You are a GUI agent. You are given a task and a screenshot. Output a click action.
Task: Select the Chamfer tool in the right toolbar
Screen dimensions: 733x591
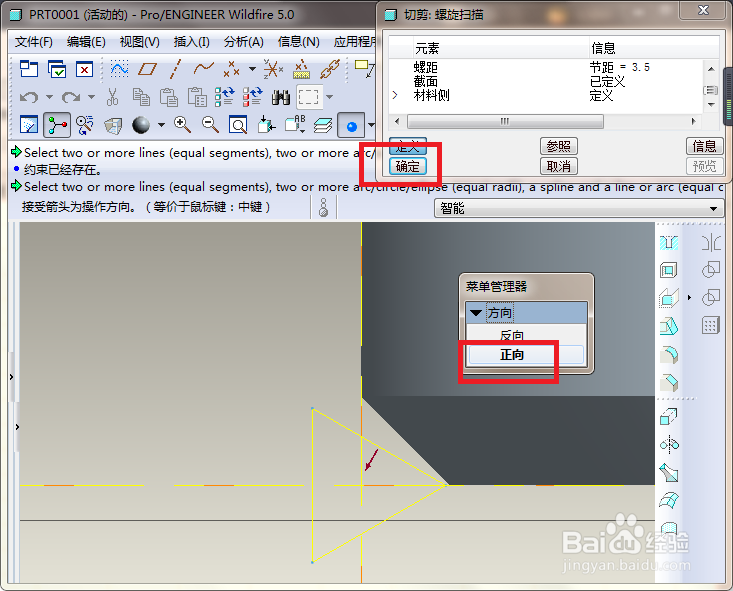pyautogui.click(x=669, y=382)
